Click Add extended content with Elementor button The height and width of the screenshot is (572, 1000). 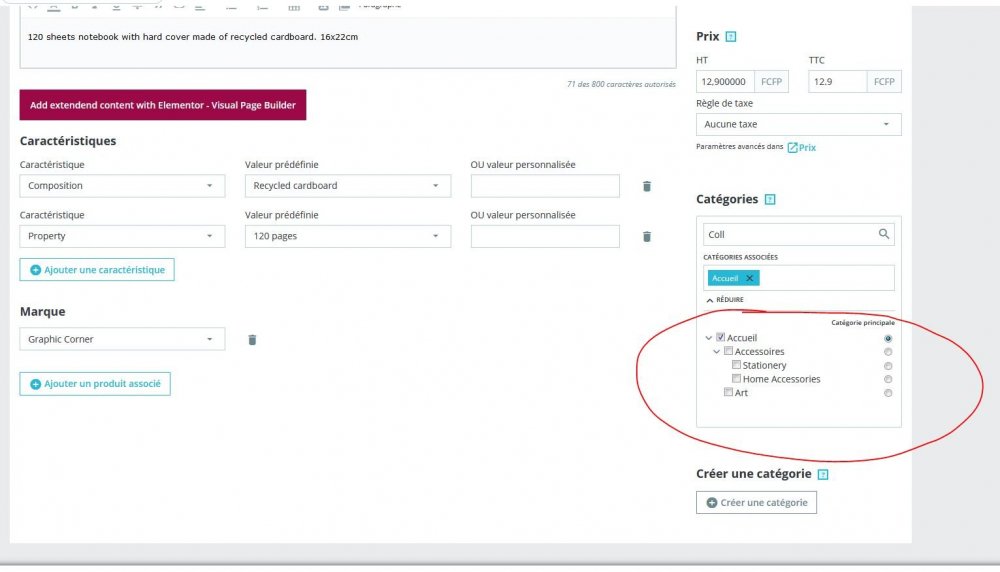coord(162,105)
